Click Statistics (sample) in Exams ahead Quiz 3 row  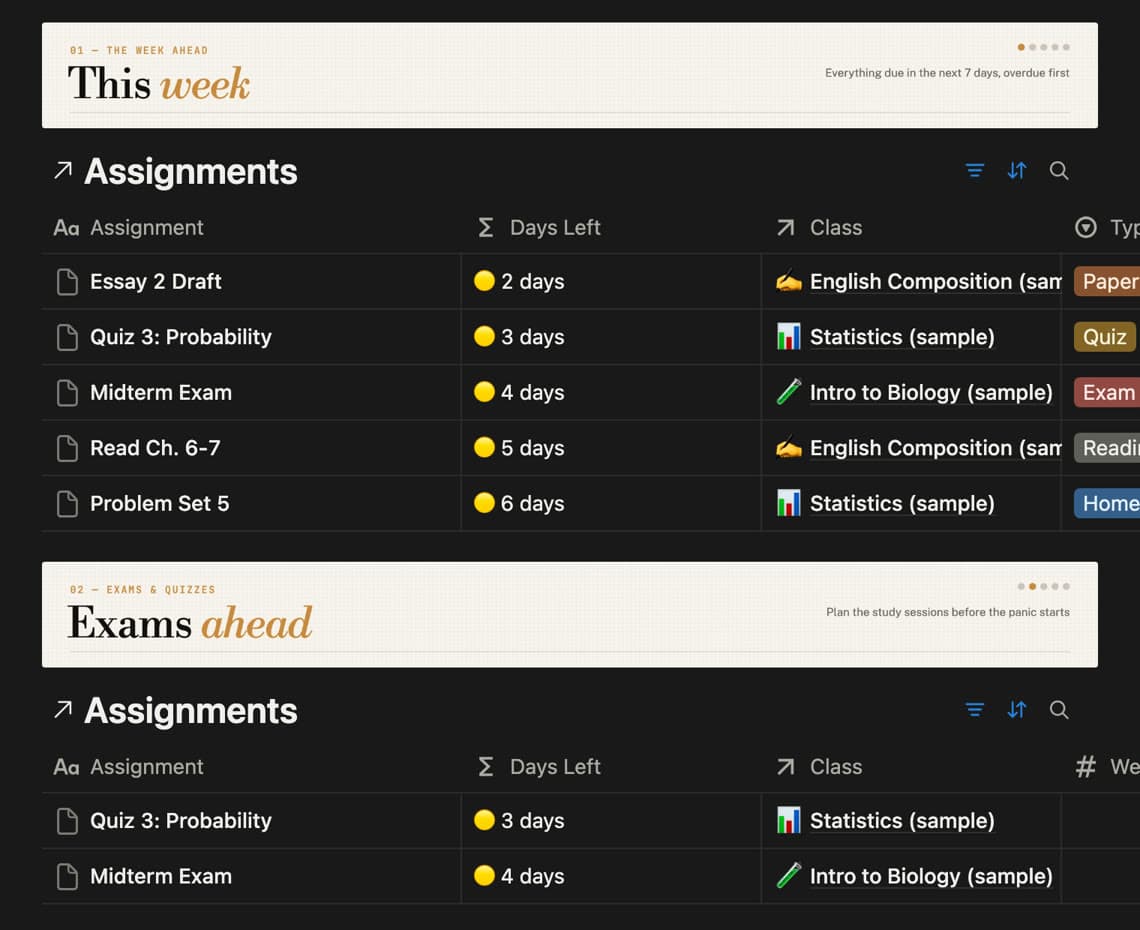902,821
